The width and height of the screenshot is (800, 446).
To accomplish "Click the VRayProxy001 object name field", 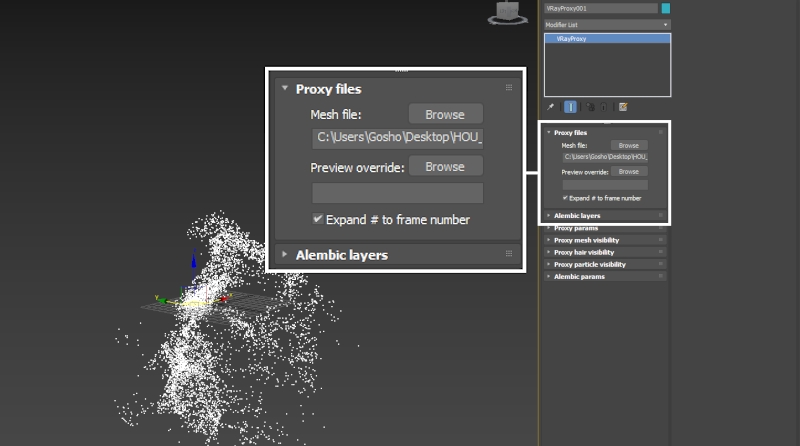I will point(600,8).
